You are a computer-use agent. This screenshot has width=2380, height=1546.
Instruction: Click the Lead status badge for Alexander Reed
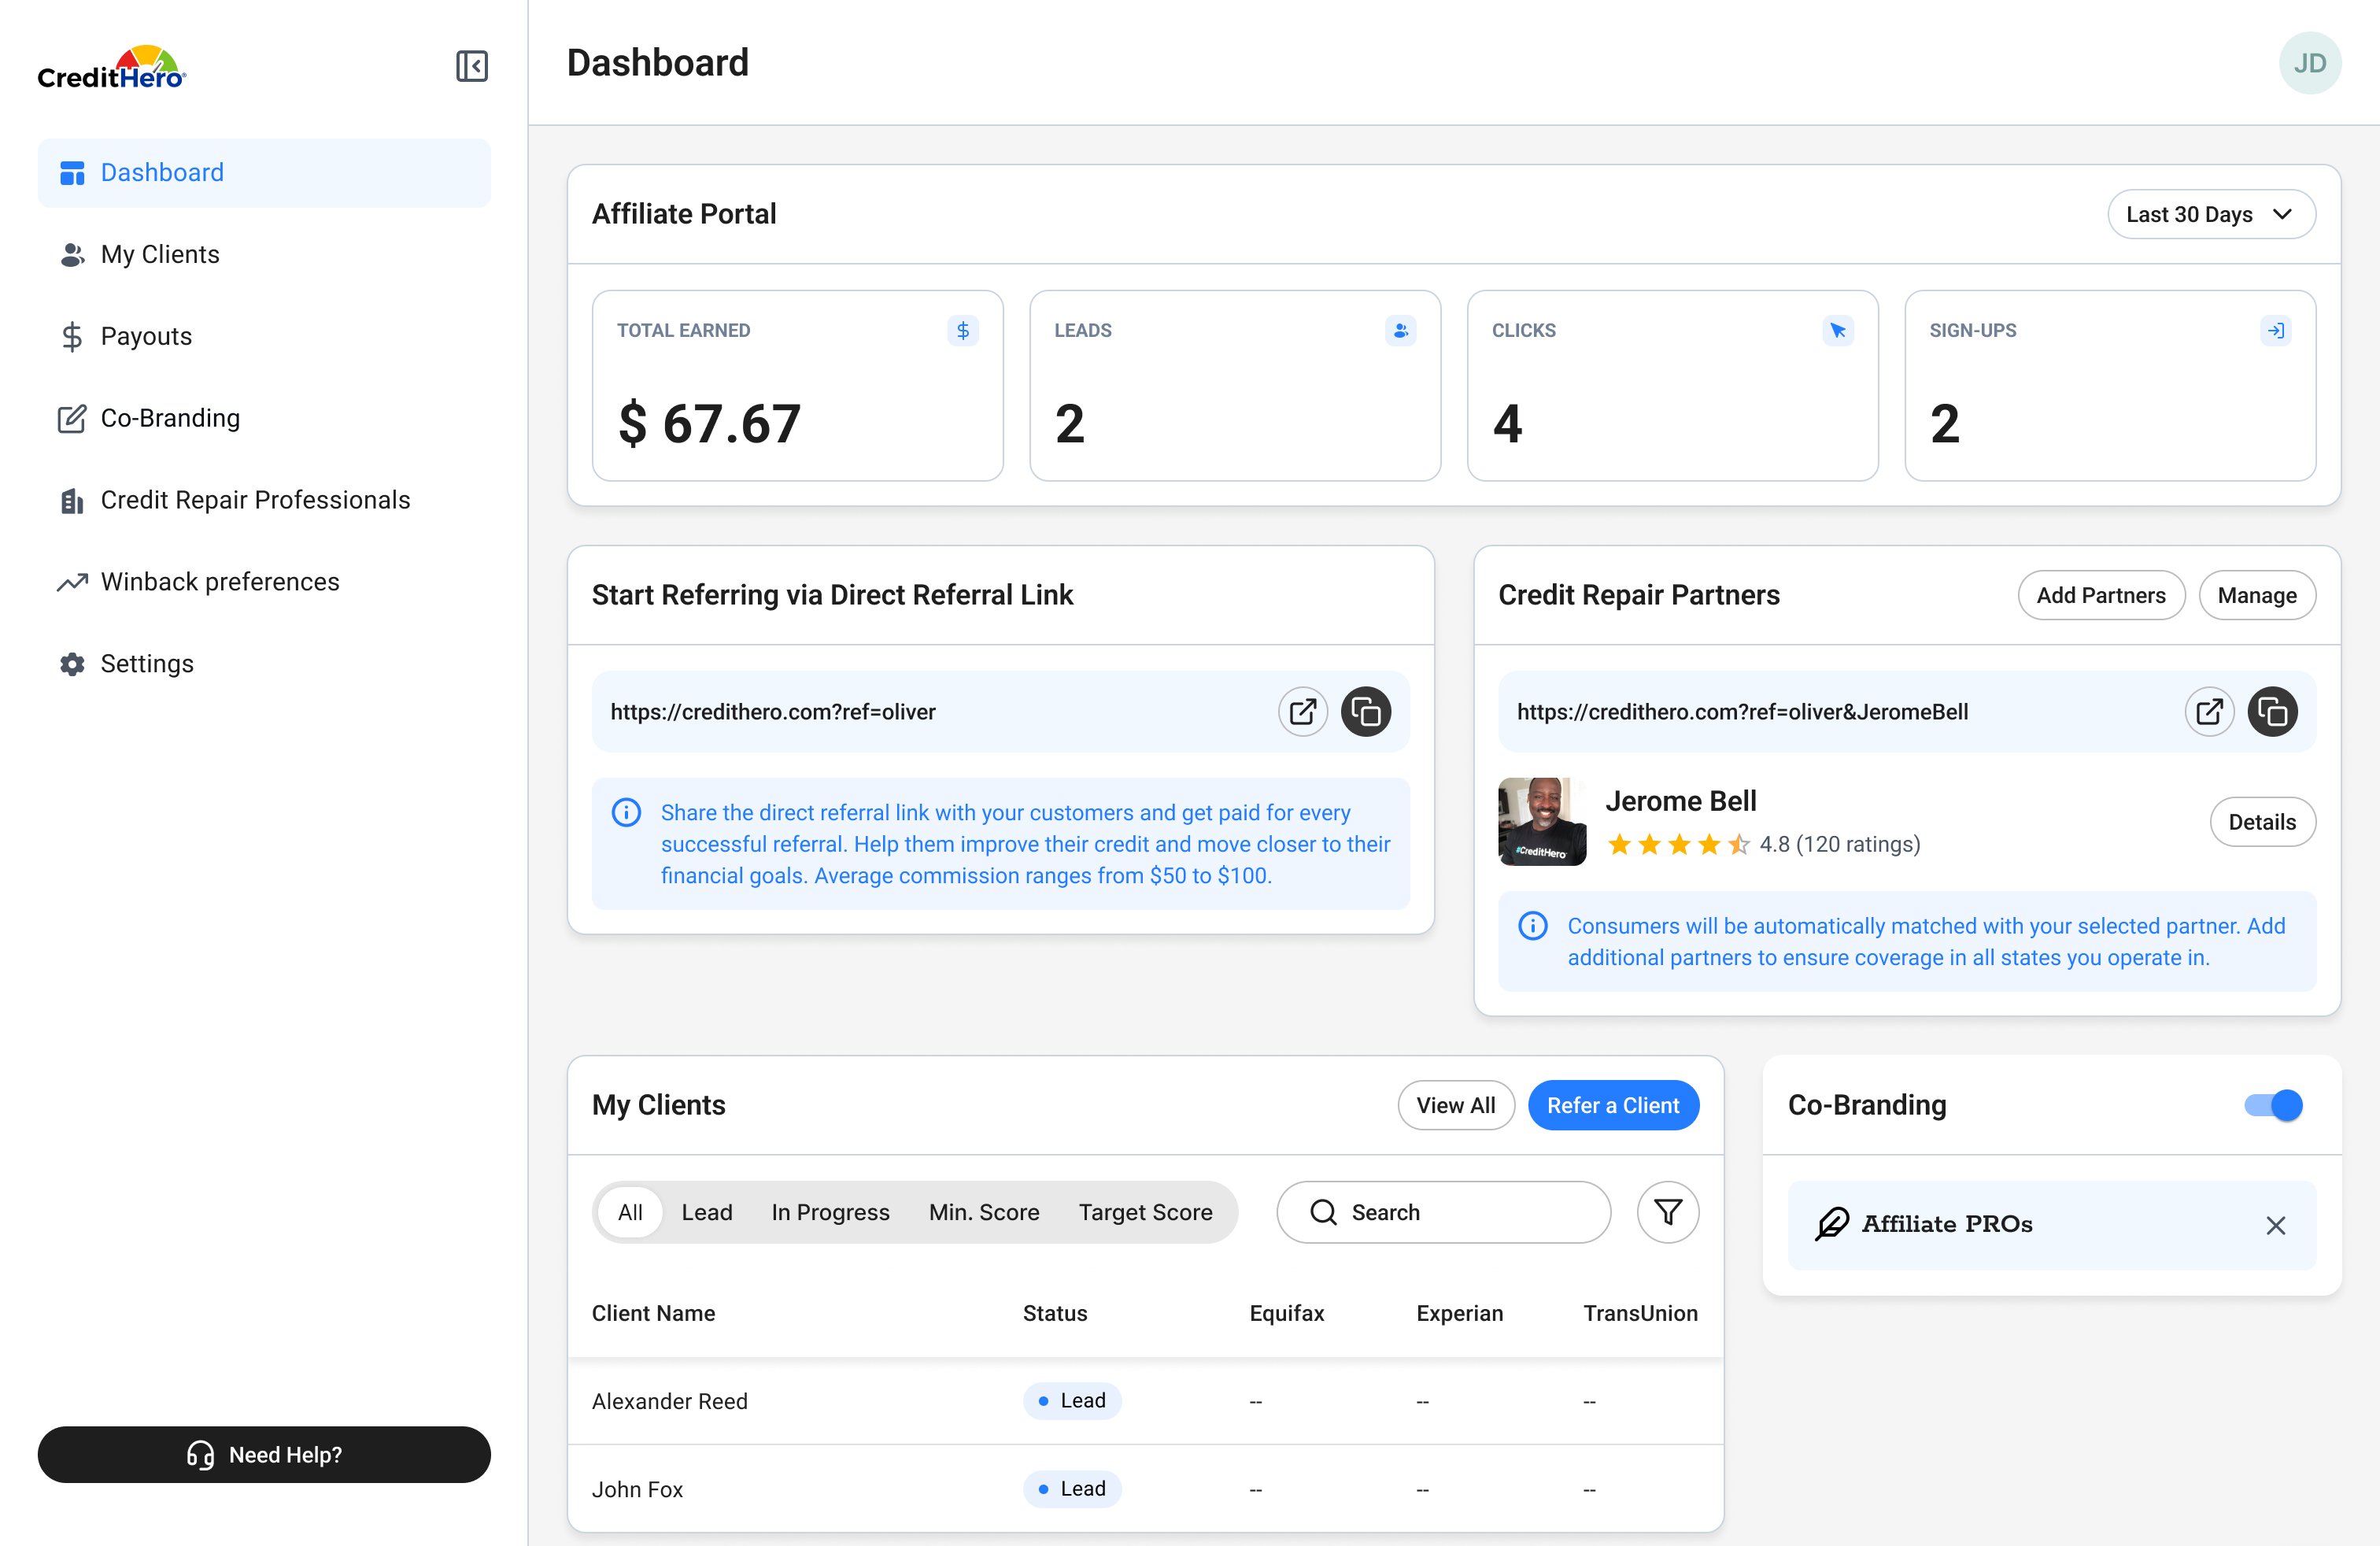pyautogui.click(x=1071, y=1400)
